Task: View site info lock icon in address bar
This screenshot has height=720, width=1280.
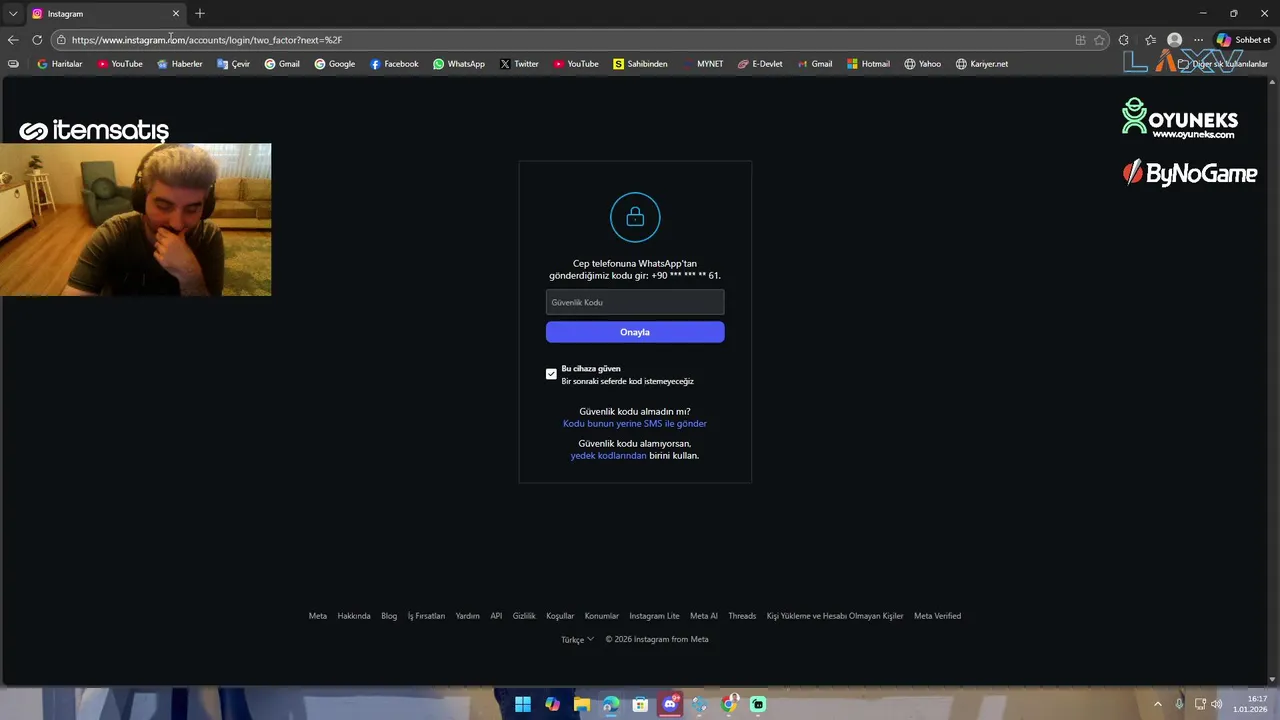Action: (x=61, y=40)
